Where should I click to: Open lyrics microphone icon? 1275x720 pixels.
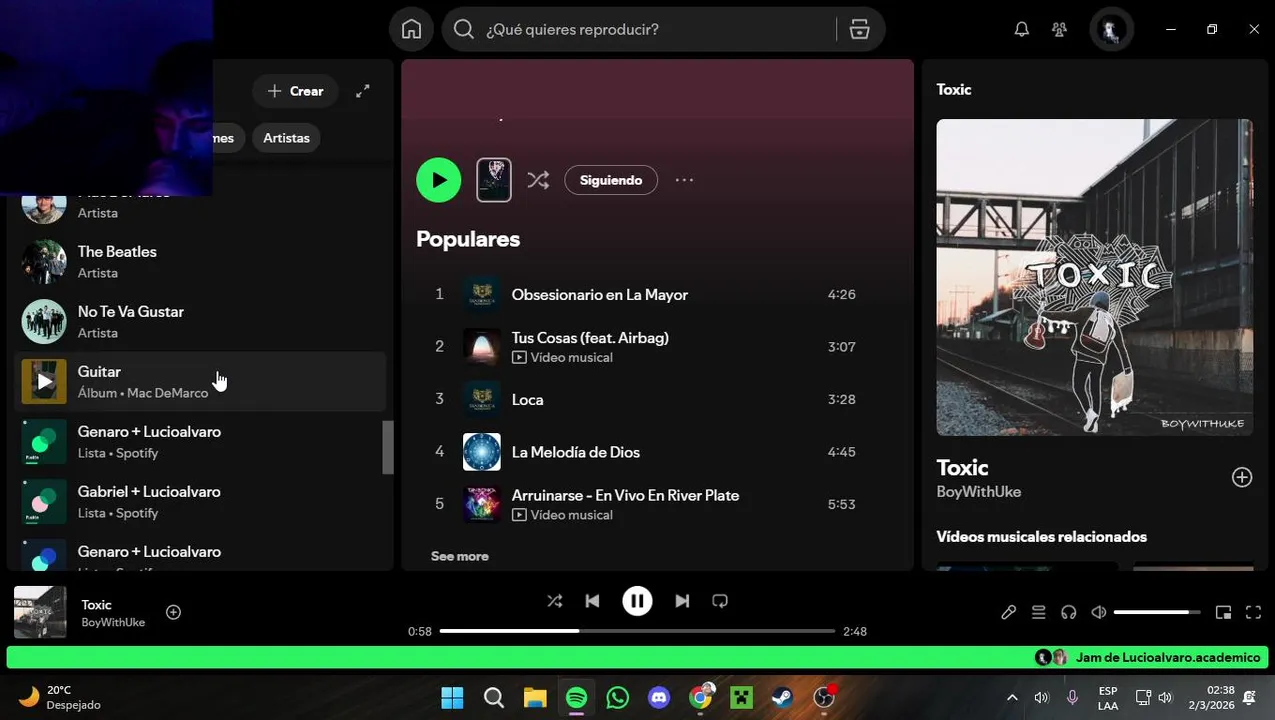[1008, 612]
